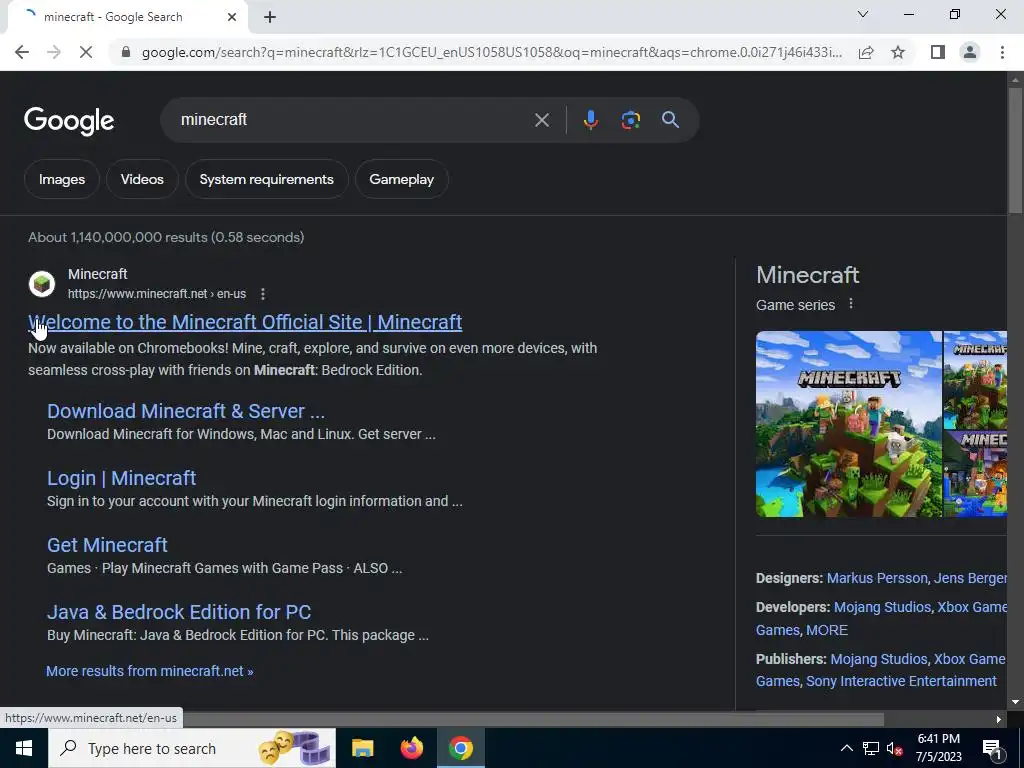
Task: Focus the minecraft search input
Action: tap(353, 120)
